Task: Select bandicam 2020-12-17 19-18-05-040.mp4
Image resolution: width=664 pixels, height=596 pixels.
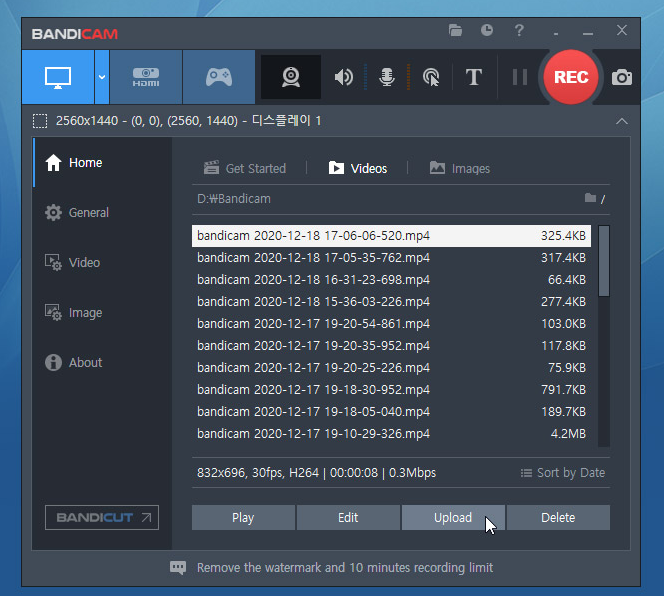Action: (x=391, y=412)
